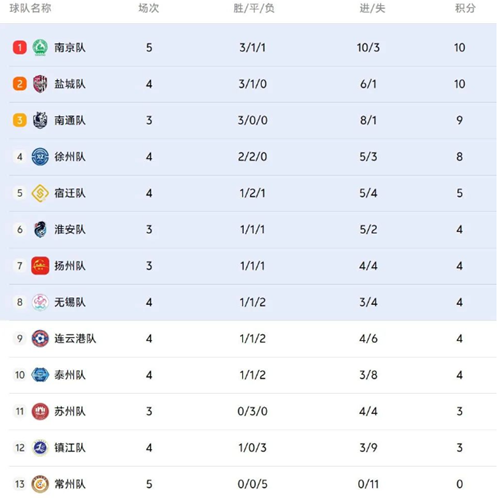Open the 镇江队 team emblem
500x504 pixels.
(x=40, y=447)
